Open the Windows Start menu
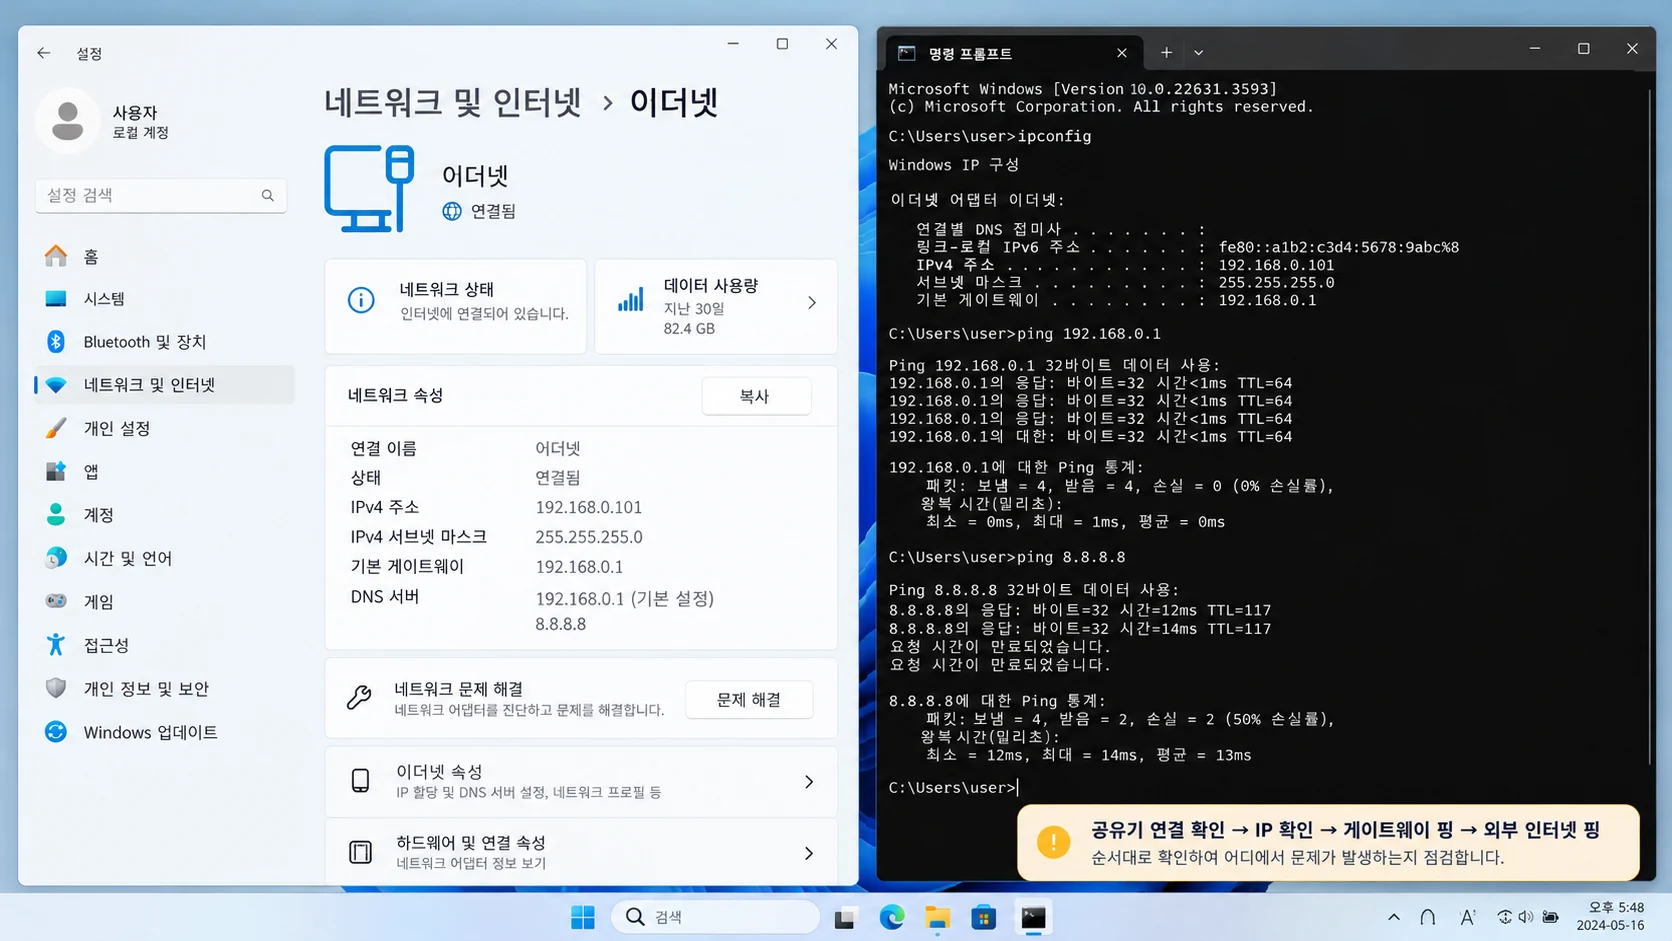 coord(583,917)
